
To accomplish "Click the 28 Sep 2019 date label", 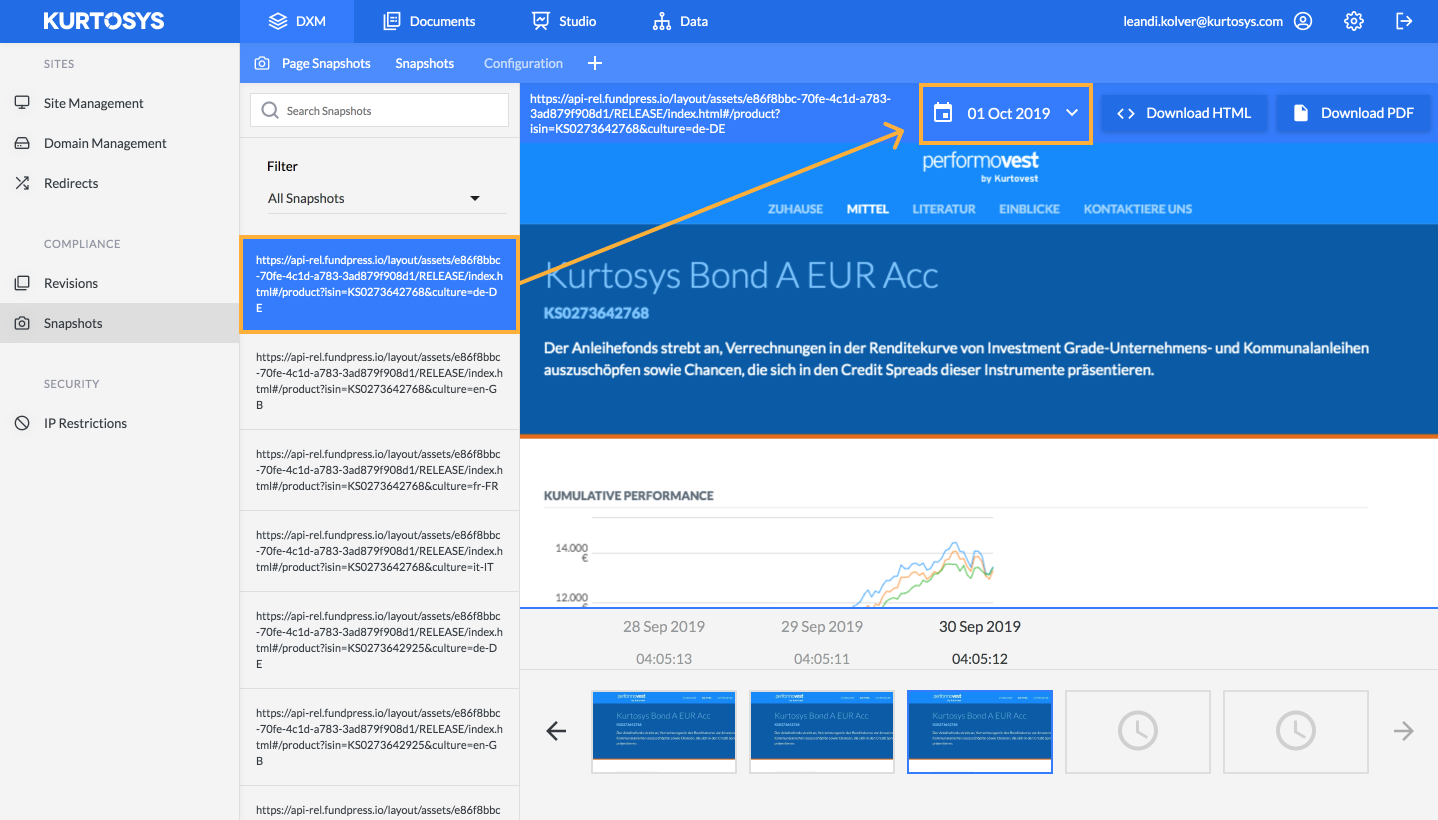I will tap(664, 627).
